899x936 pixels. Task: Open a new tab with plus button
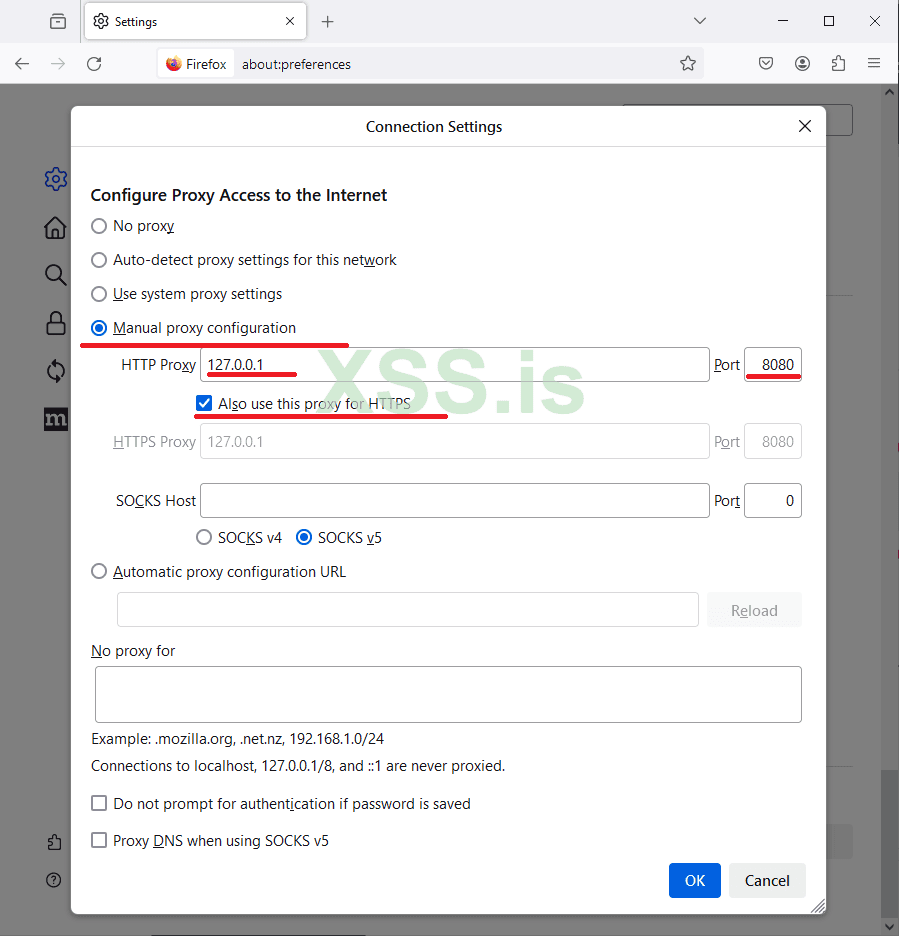click(327, 22)
